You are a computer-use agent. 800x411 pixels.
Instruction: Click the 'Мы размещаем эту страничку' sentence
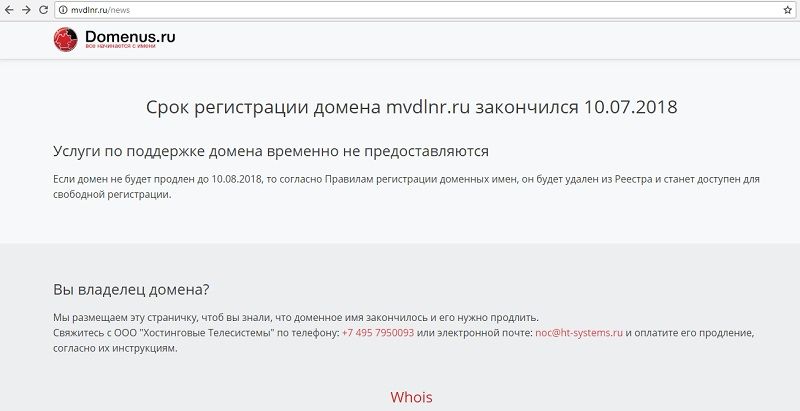[300, 316]
